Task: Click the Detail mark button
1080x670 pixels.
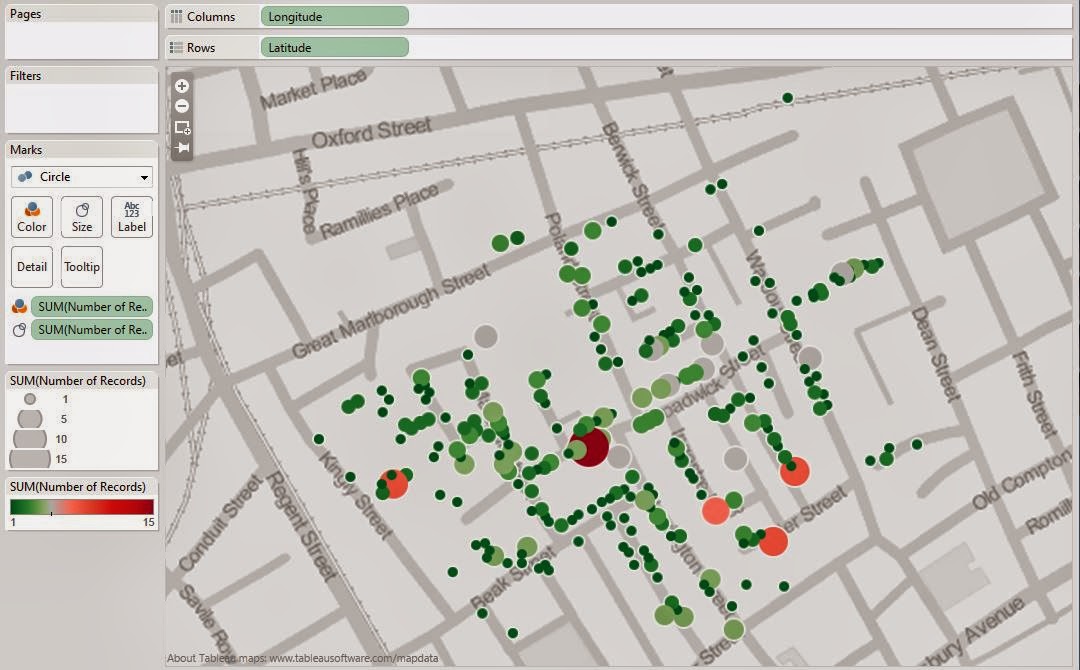Action: [x=32, y=266]
